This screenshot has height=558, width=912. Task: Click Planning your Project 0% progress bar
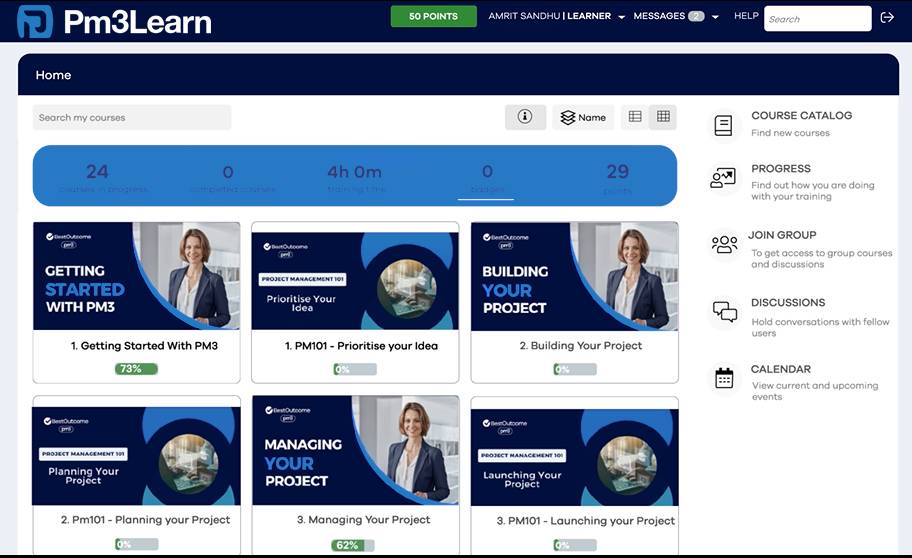[137, 545]
